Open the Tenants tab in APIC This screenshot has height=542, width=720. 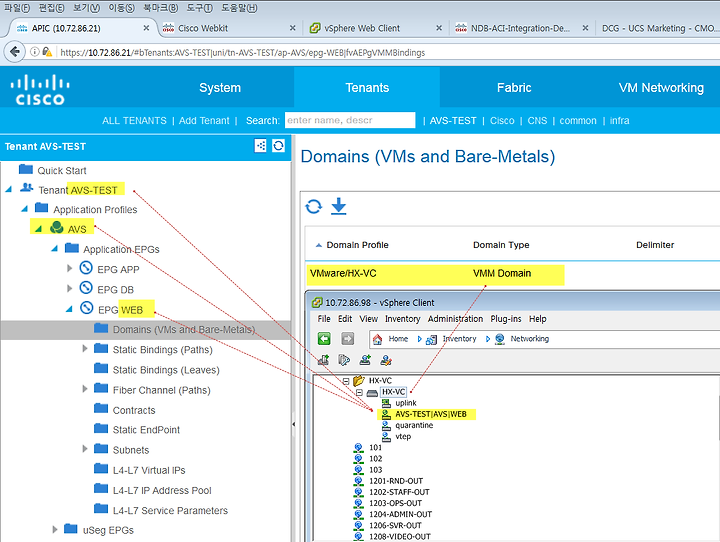tap(367, 87)
